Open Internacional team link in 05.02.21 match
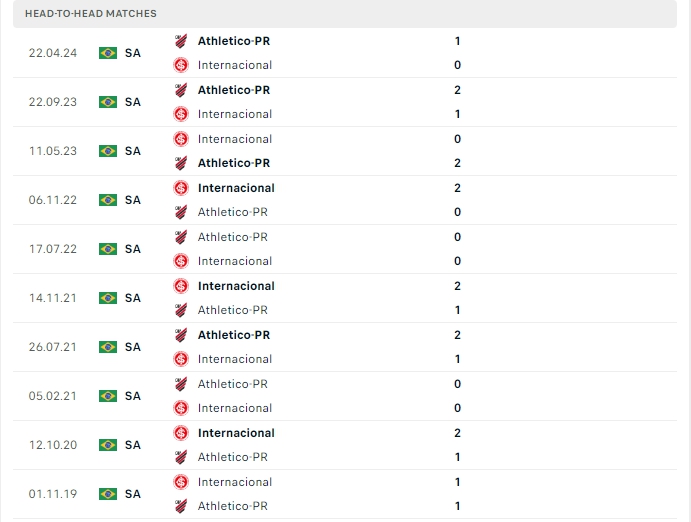The image size is (691, 522). click(235, 408)
